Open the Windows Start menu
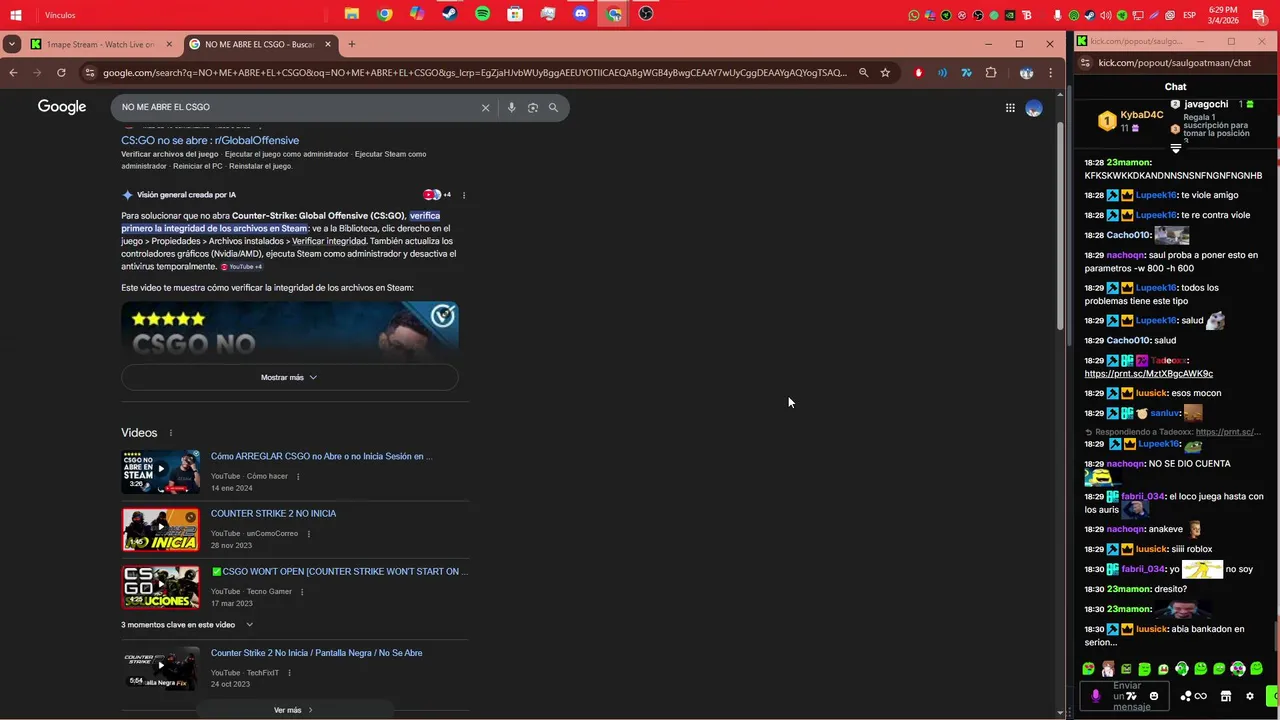The width and height of the screenshot is (1280, 720). [x=16, y=15]
